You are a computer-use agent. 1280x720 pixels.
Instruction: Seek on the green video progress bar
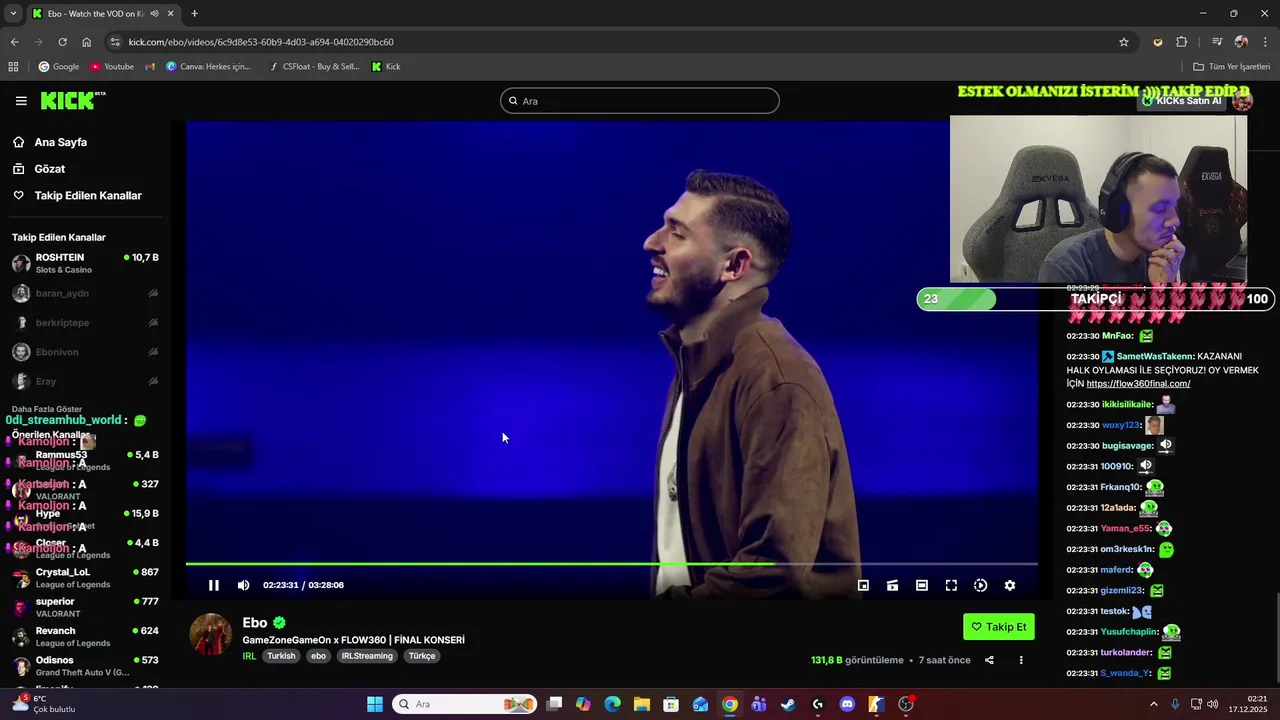point(611,564)
